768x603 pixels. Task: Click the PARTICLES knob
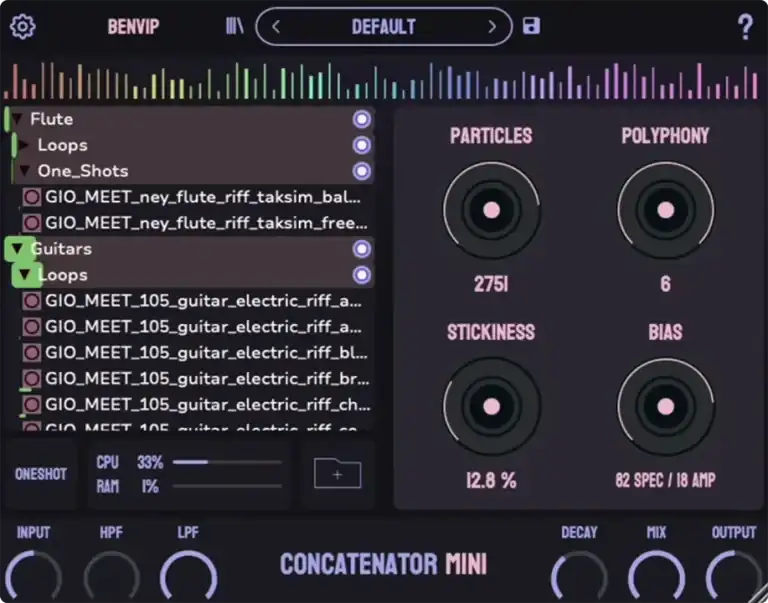pos(491,210)
